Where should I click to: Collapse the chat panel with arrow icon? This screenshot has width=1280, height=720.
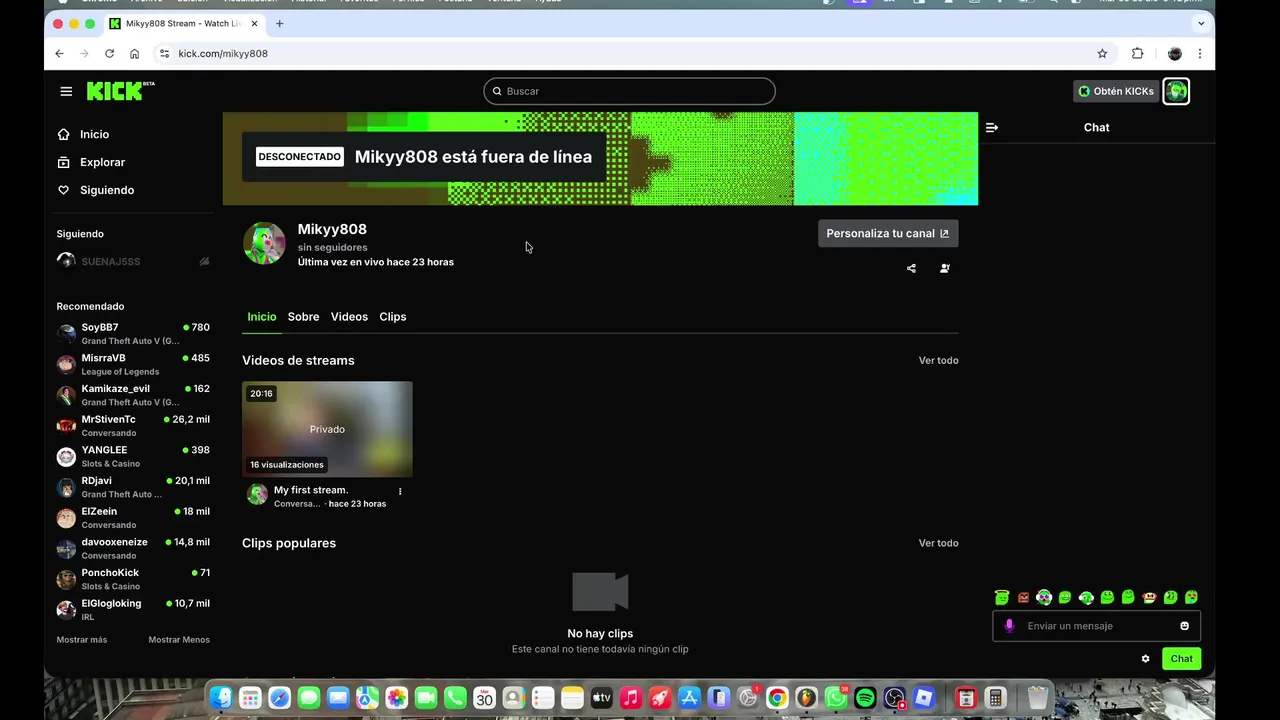click(992, 127)
